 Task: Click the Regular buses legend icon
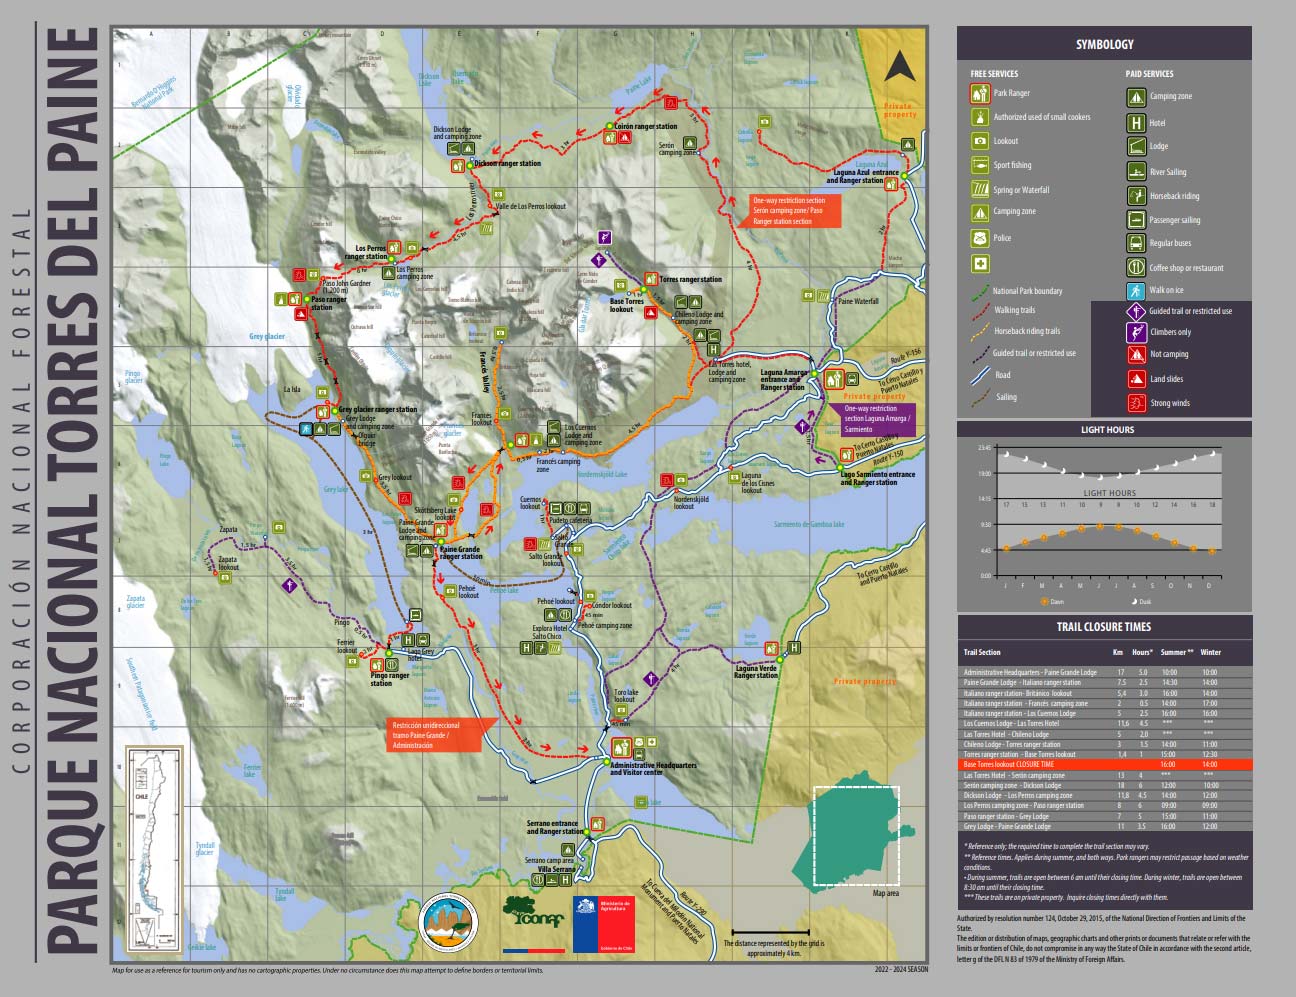pos(1136,243)
